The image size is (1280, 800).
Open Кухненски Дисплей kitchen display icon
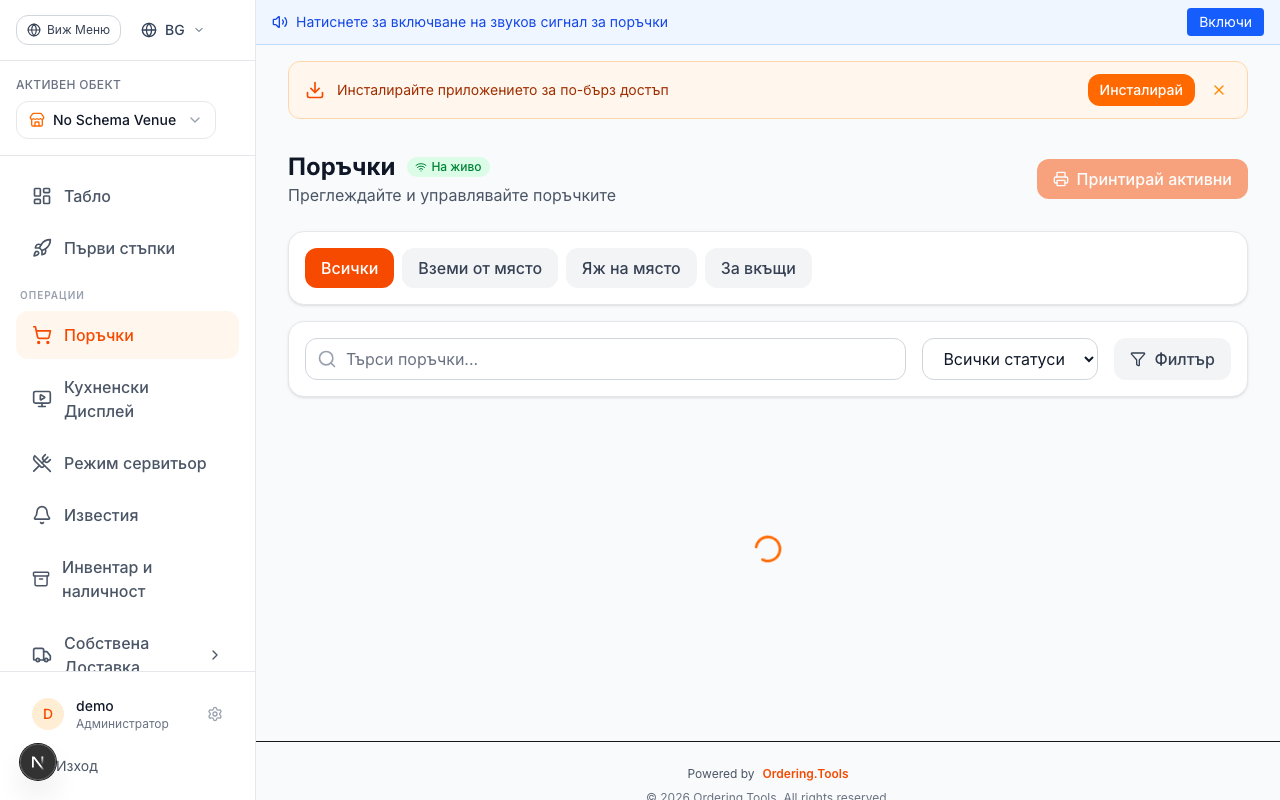(x=41, y=398)
